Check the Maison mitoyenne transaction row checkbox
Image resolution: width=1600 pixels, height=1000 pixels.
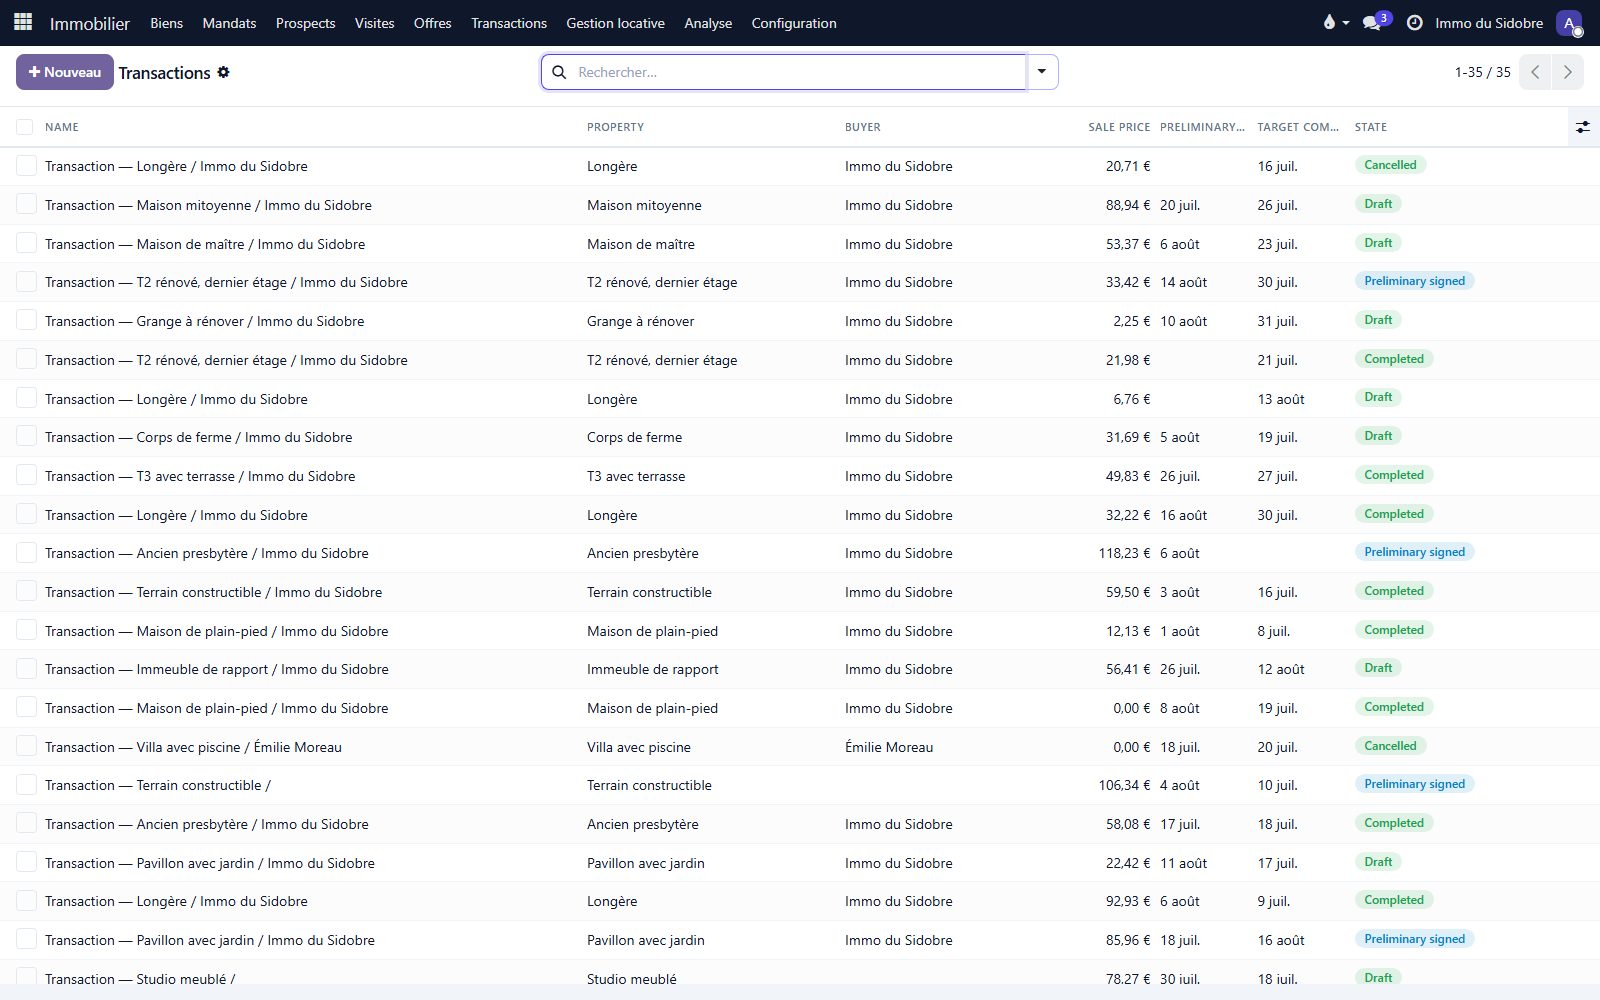pos(27,204)
